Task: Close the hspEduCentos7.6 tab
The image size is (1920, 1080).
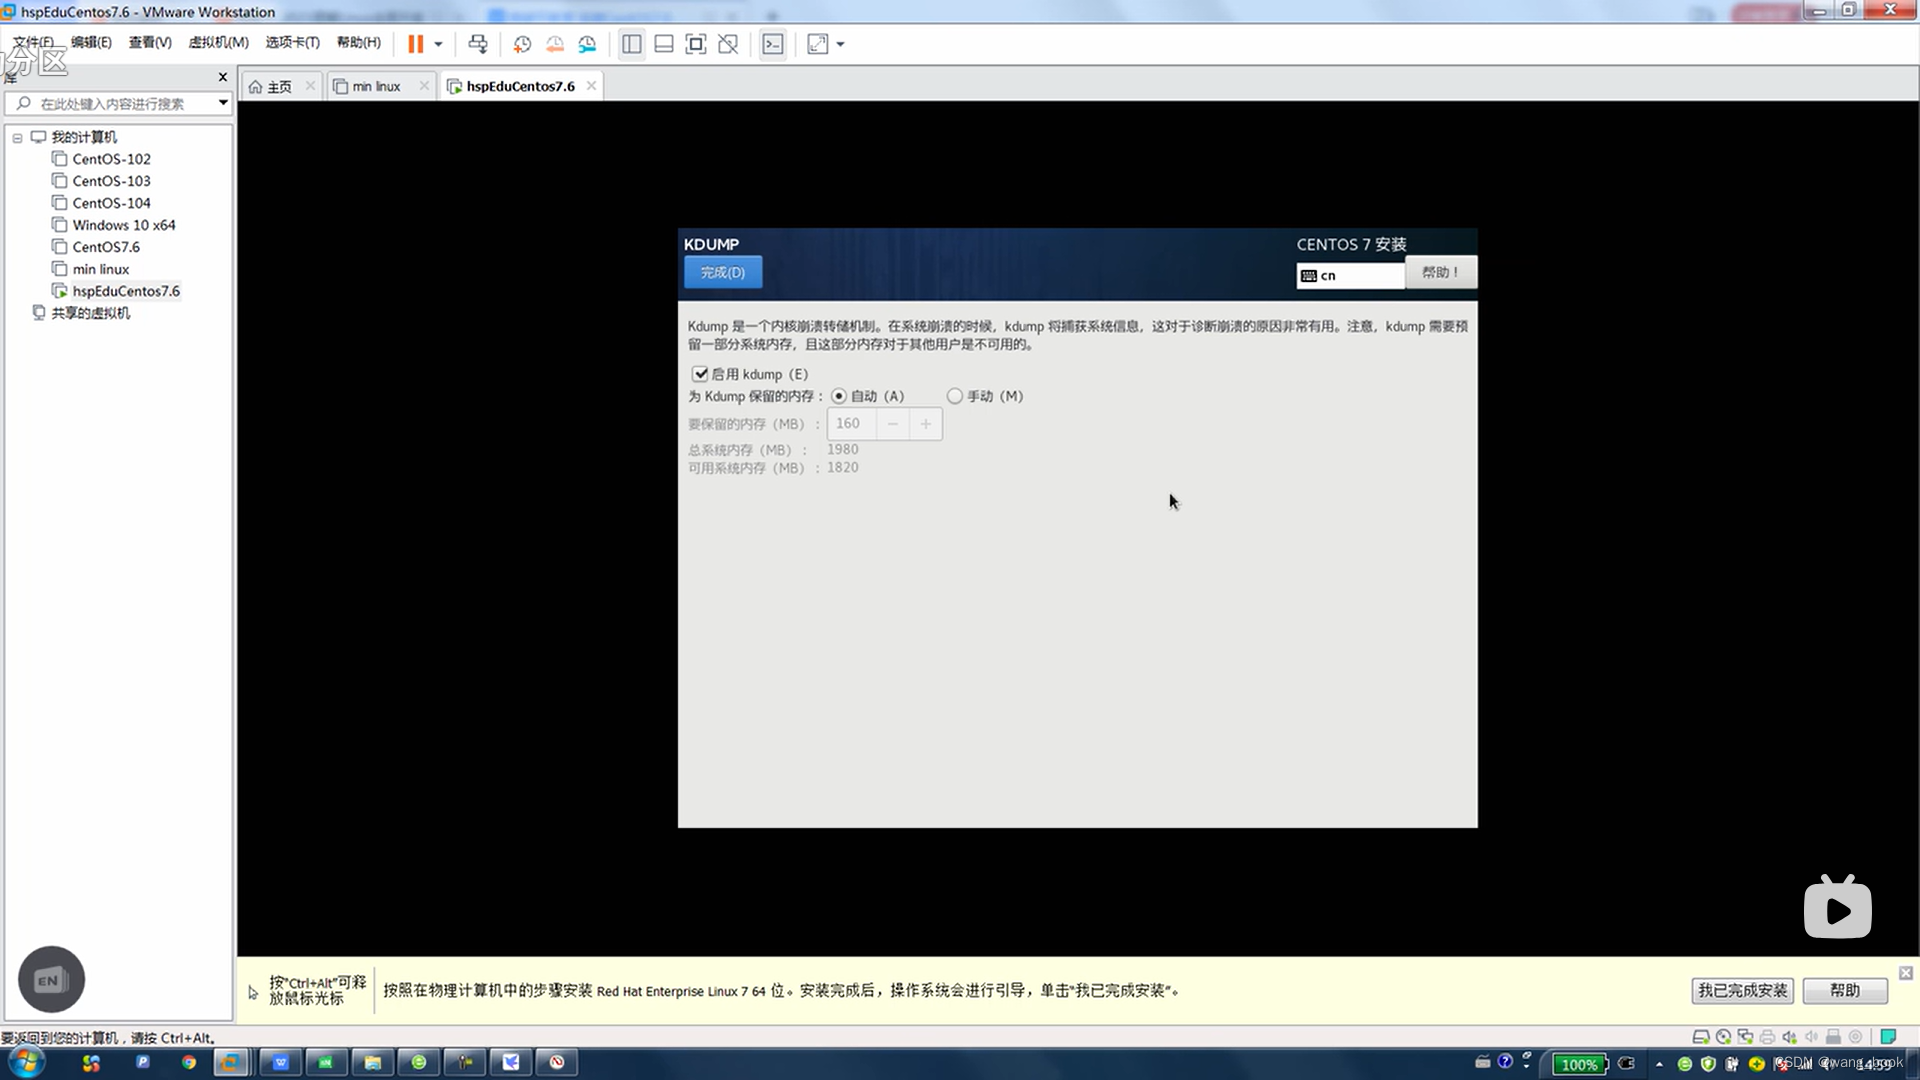Action: click(x=591, y=86)
